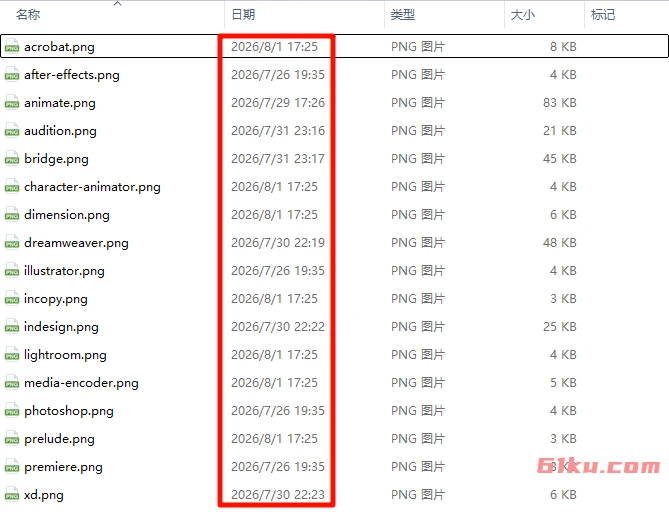Select the file name character-animator.png

[92, 187]
